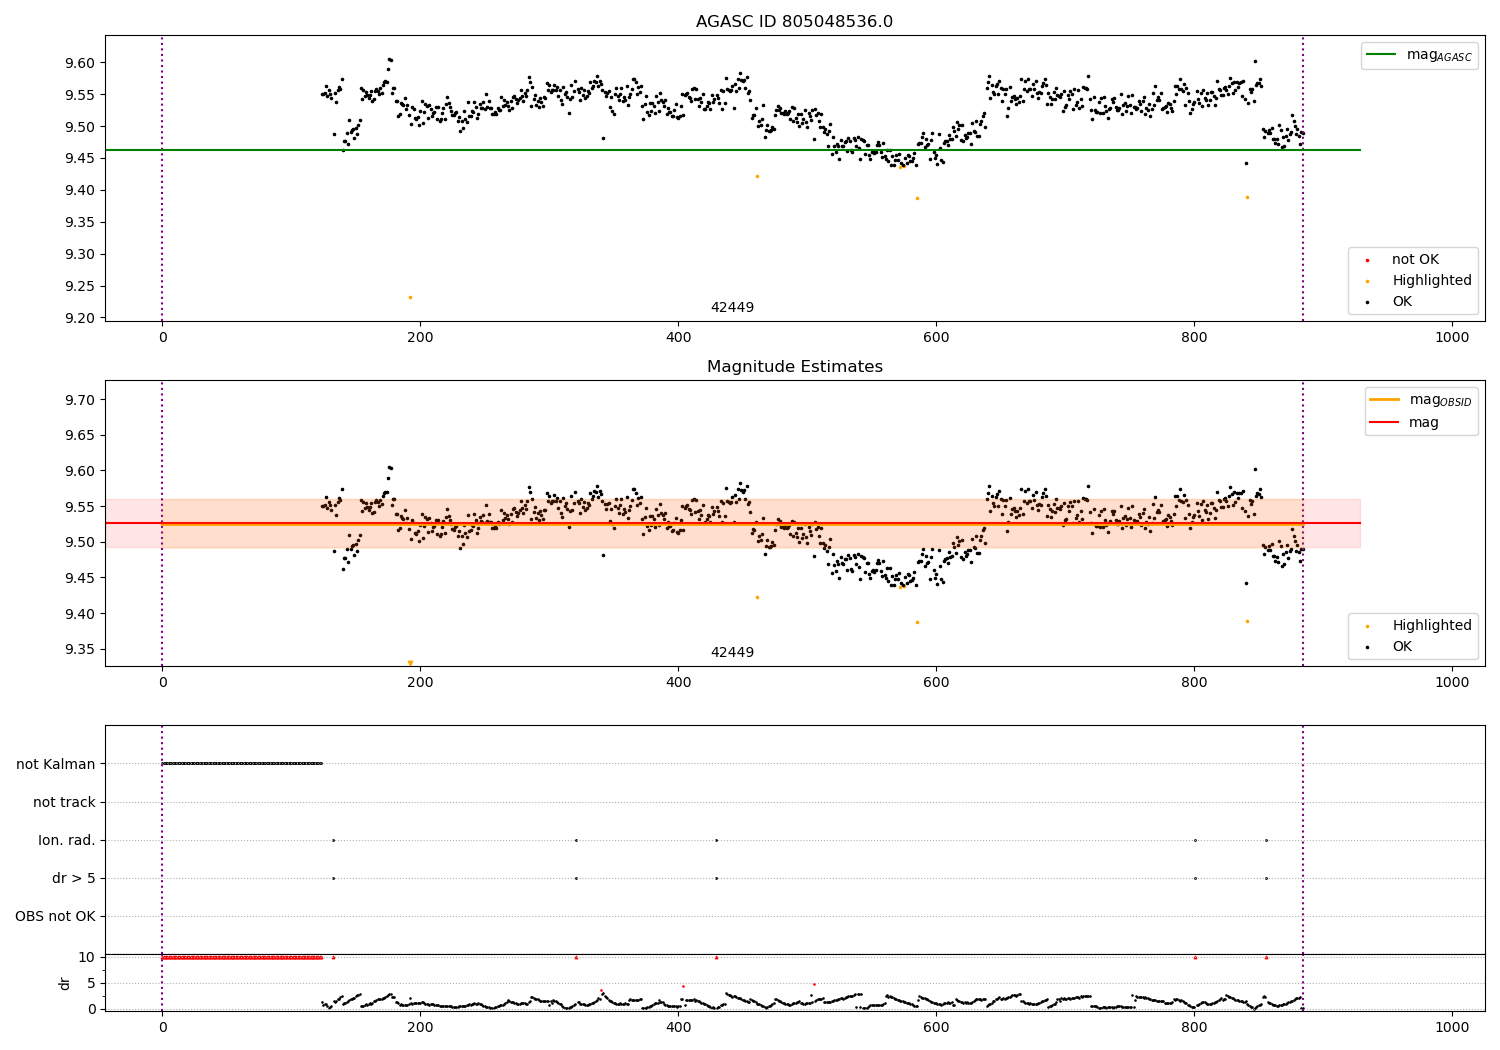Click the AGASC ID 805048536.0 plot title
Image resolution: width=1500 pixels, height=1050 pixels.
tap(794, 22)
